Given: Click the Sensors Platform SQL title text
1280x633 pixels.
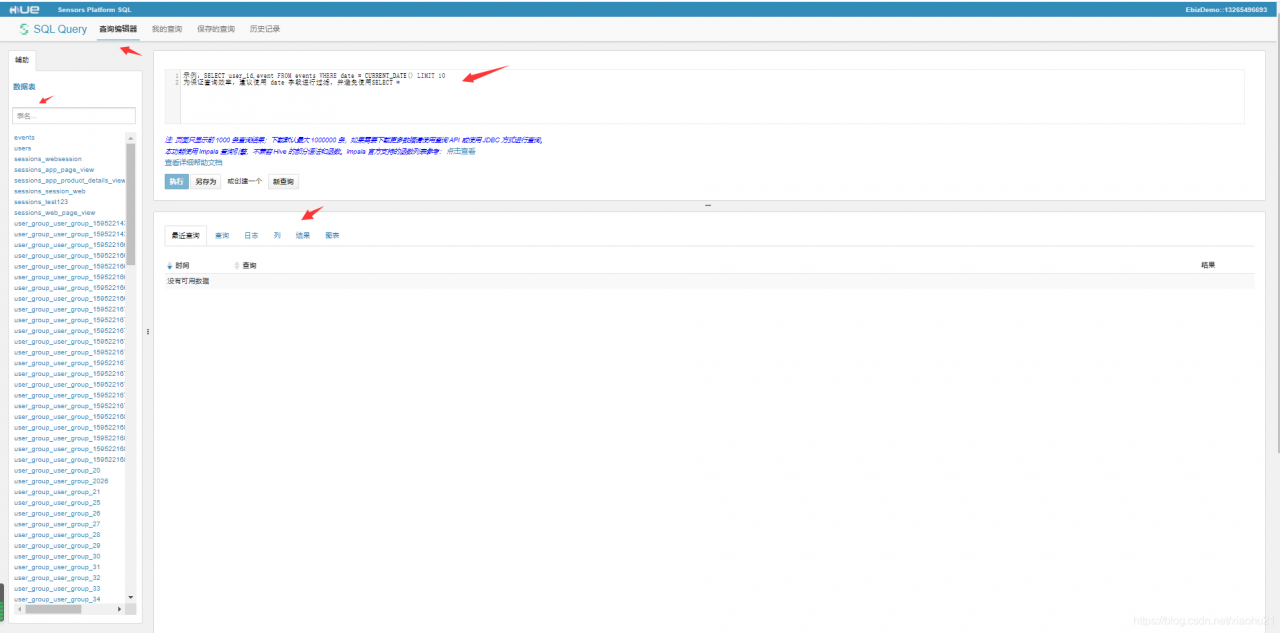Looking at the screenshot, I should (x=92, y=8).
